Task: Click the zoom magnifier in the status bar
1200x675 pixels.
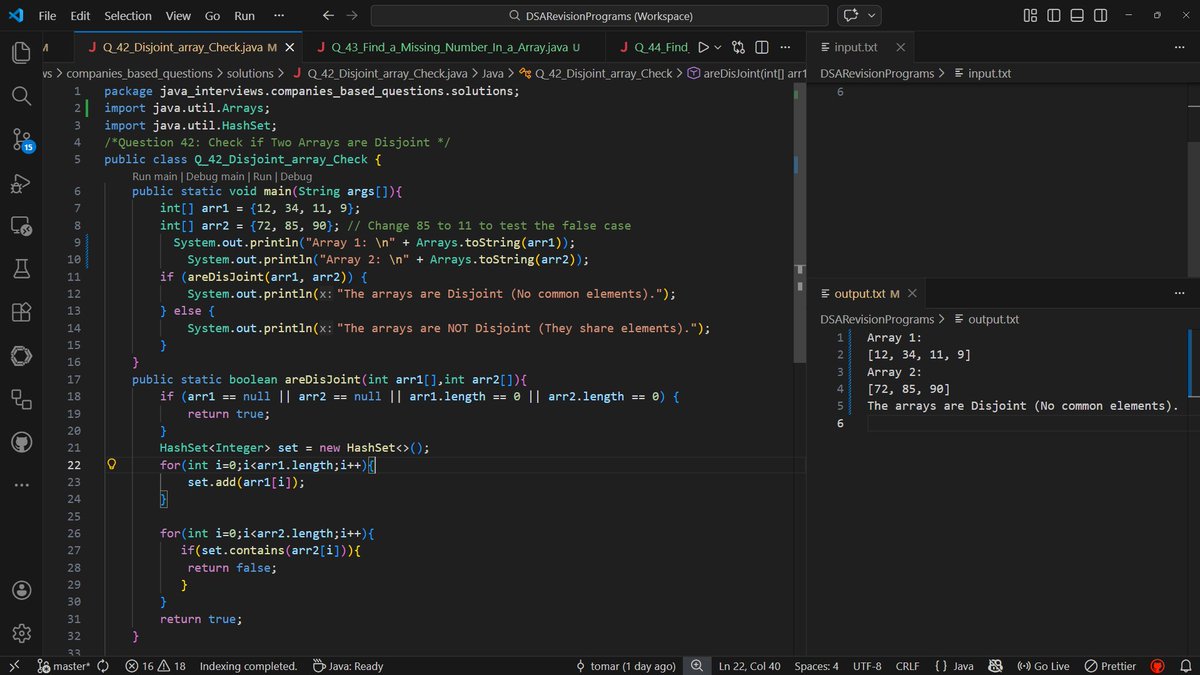Action: 697,666
